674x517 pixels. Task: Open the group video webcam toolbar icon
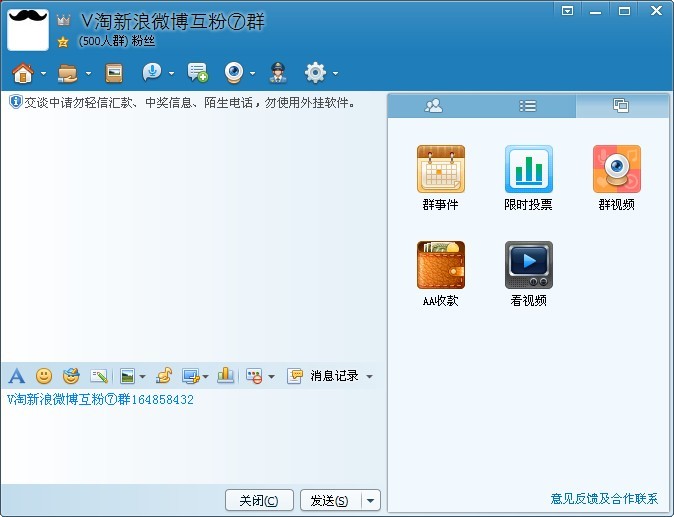pos(234,73)
